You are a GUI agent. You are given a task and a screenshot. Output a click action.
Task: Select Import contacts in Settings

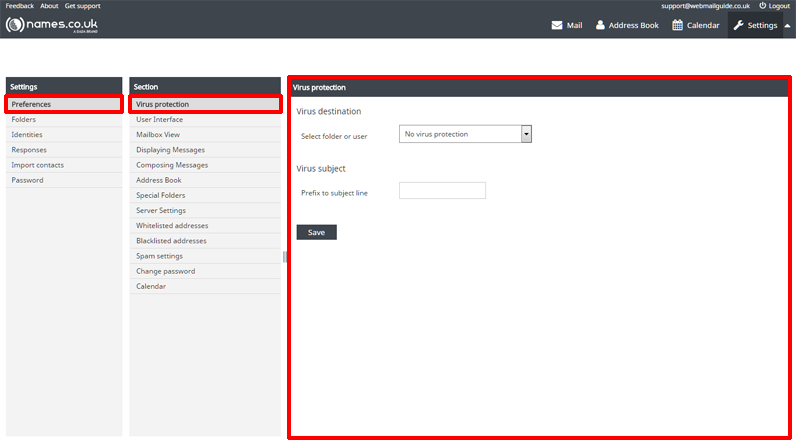coord(38,165)
